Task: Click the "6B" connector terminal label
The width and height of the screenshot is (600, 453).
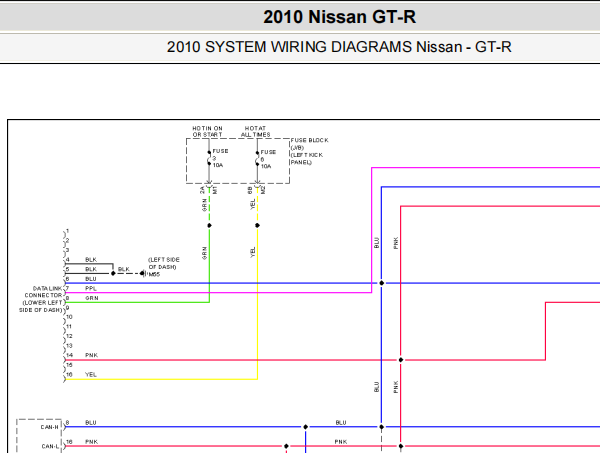Action: pos(250,190)
